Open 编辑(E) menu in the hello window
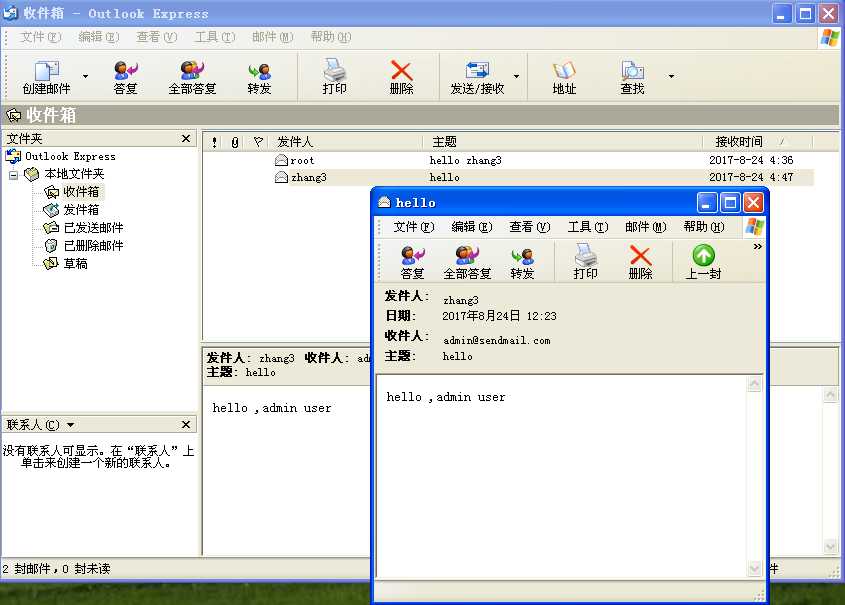This screenshot has width=845, height=605. (472, 227)
